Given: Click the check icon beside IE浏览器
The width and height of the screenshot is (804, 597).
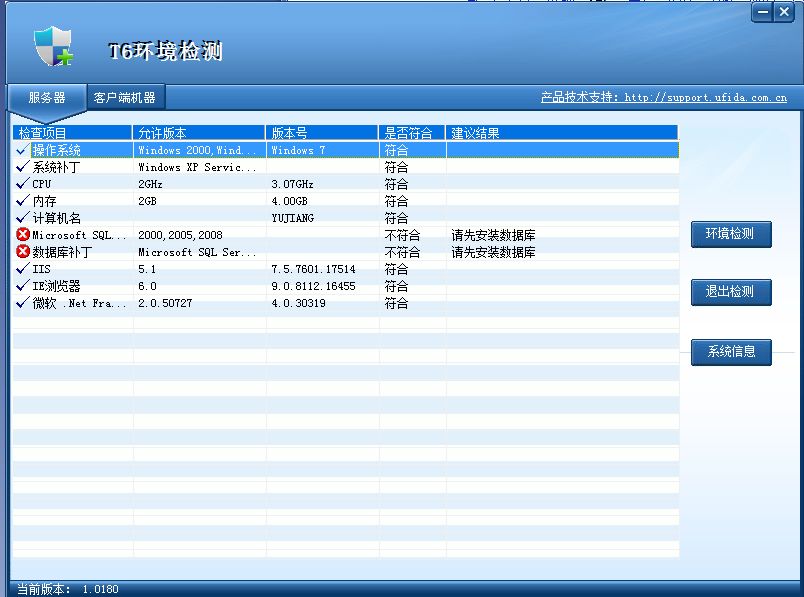Looking at the screenshot, I should pyautogui.click(x=22, y=286).
